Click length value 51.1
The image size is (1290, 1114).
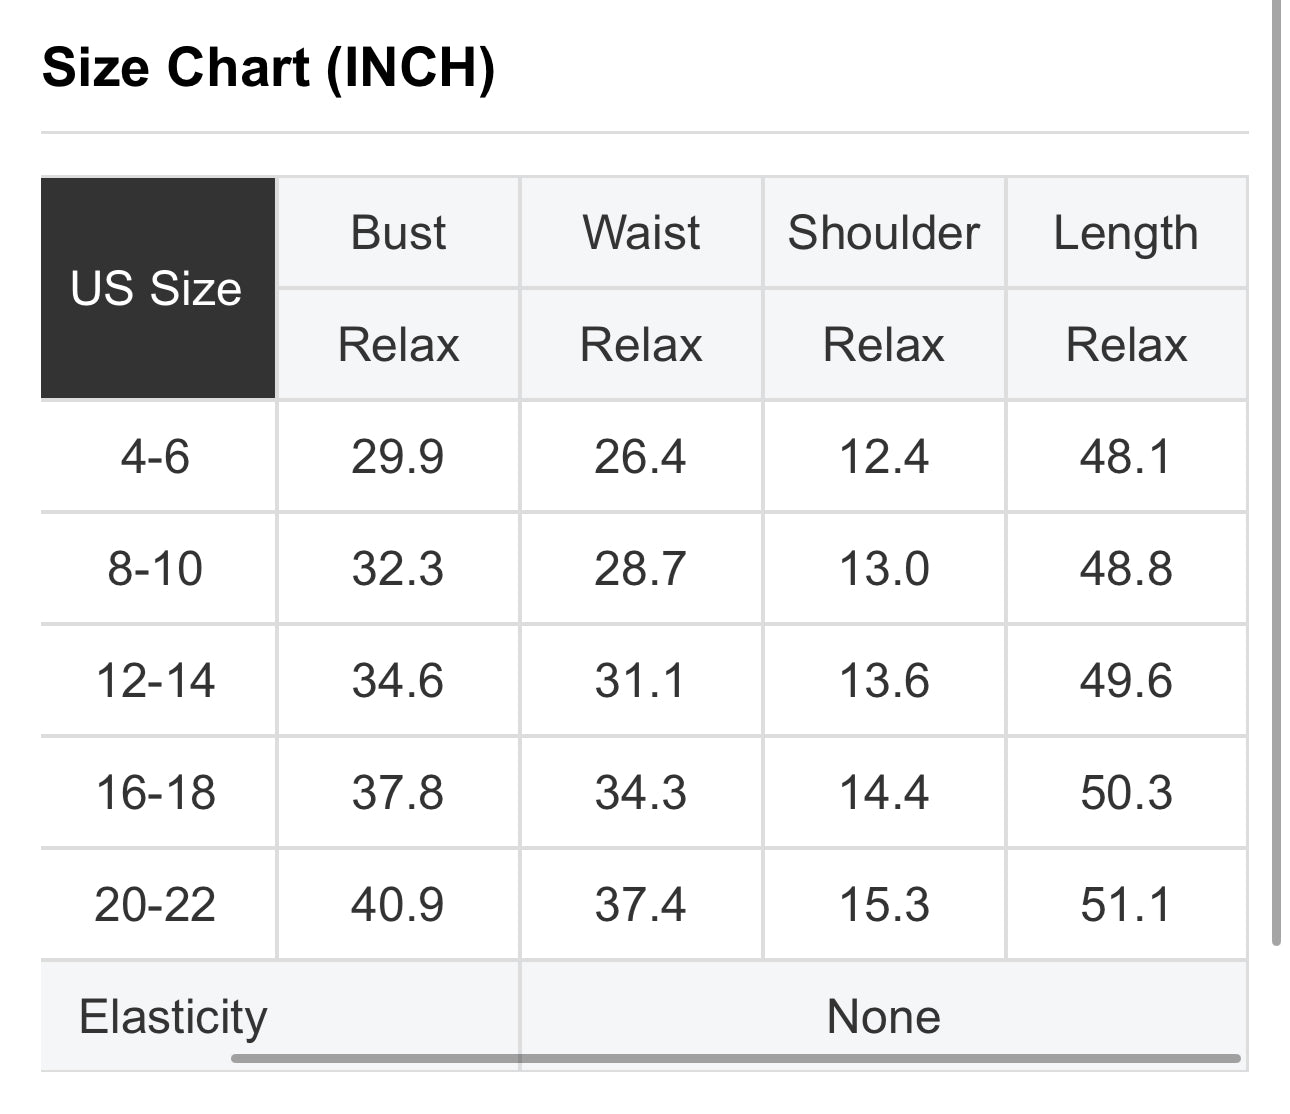pos(1126,905)
